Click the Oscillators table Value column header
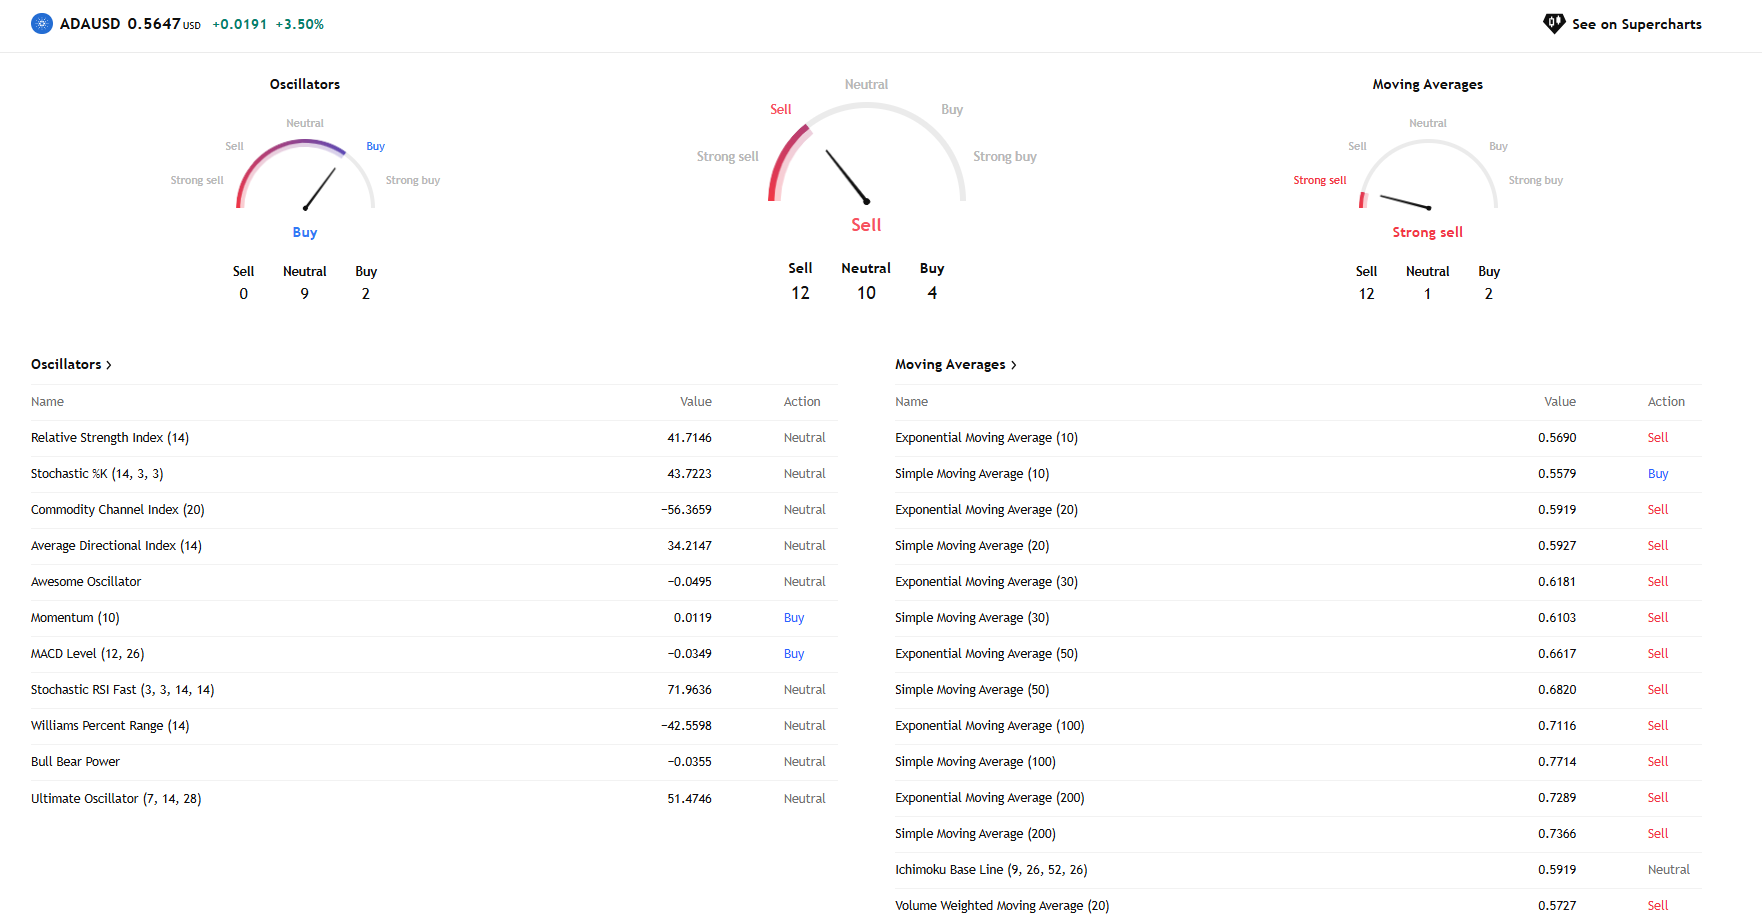This screenshot has width=1762, height=923. [x=695, y=402]
